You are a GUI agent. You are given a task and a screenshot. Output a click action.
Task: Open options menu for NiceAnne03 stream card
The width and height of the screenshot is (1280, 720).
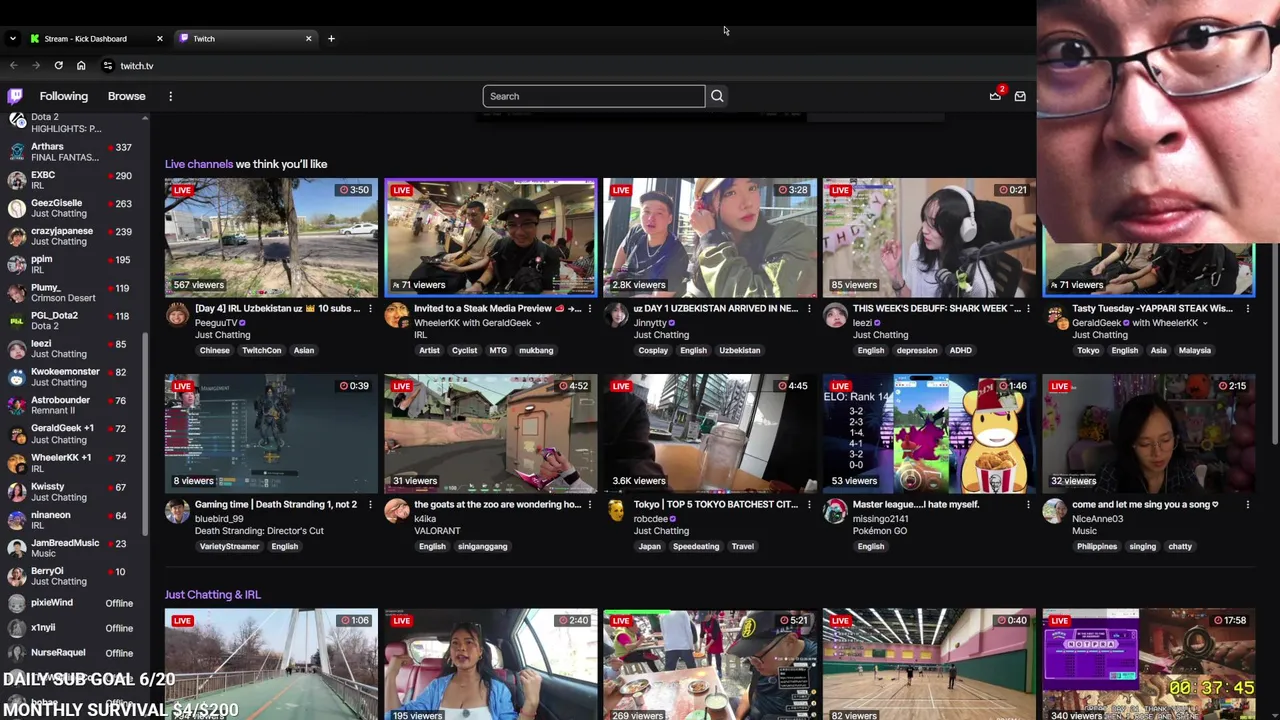(1247, 505)
